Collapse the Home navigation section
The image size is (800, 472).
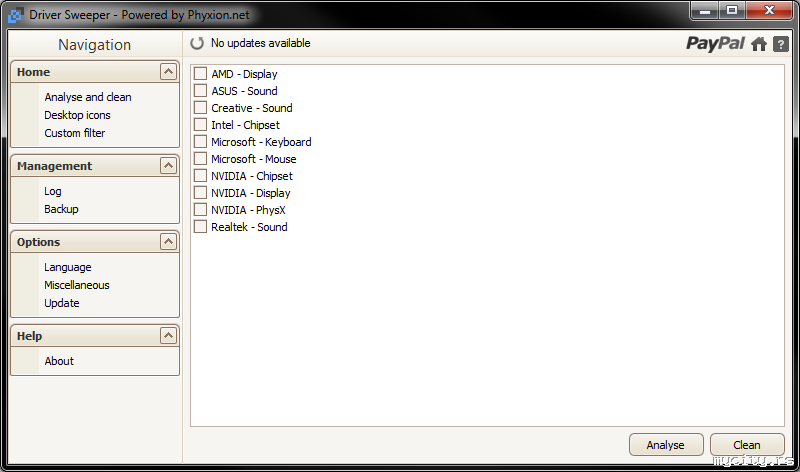168,71
